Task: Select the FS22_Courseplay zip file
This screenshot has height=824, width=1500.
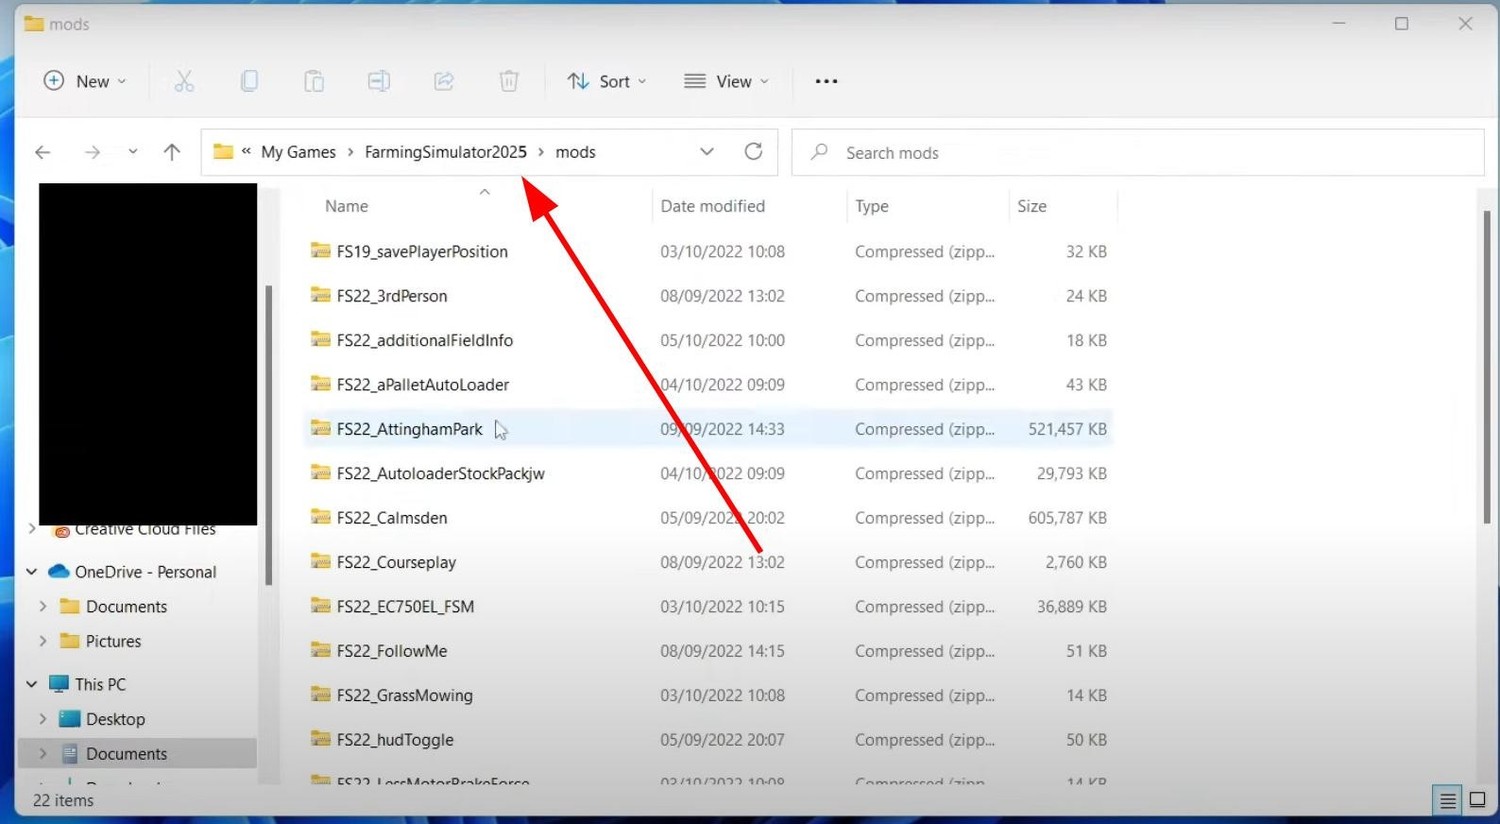Action: 396,562
